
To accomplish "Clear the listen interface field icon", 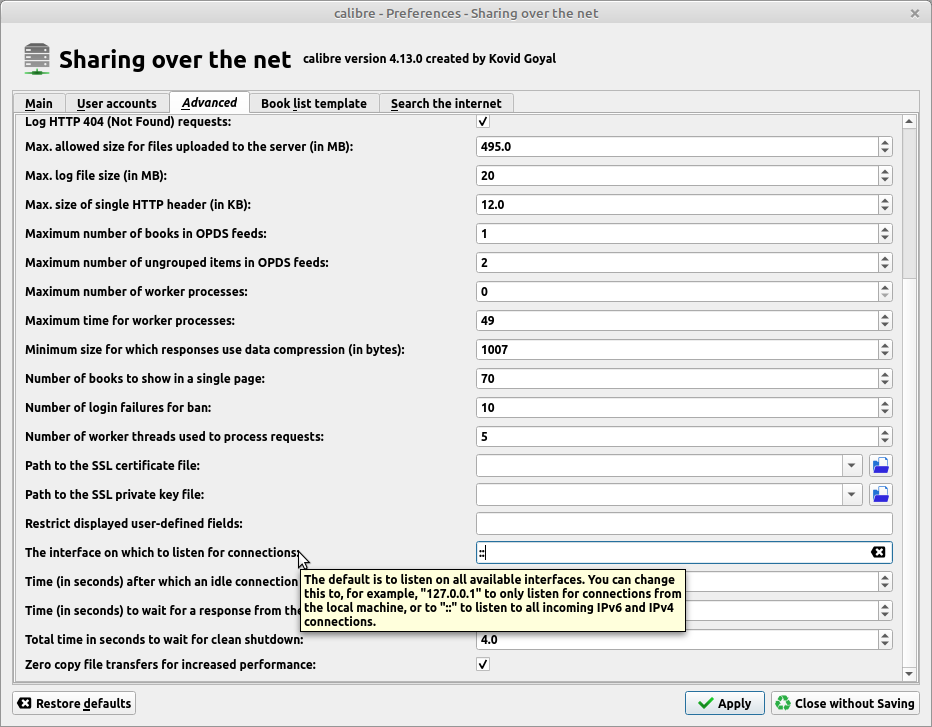I will (878, 552).
